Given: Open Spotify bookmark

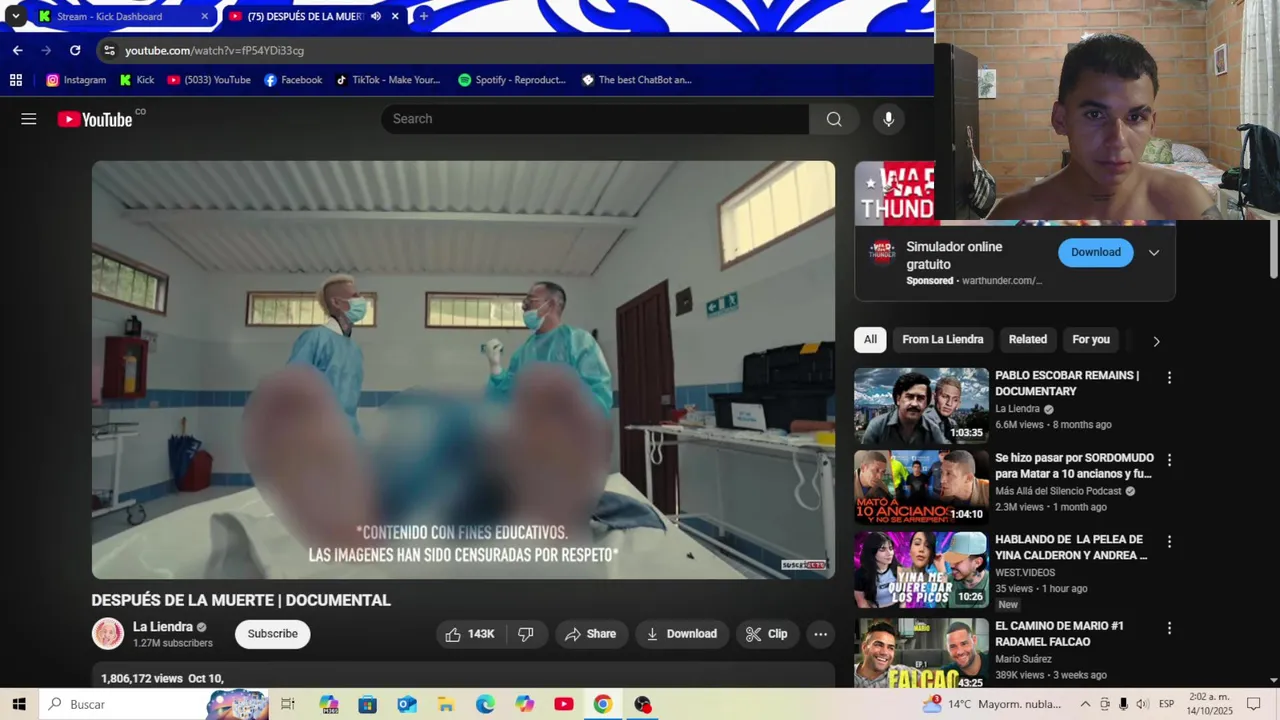Looking at the screenshot, I should pyautogui.click(x=512, y=80).
